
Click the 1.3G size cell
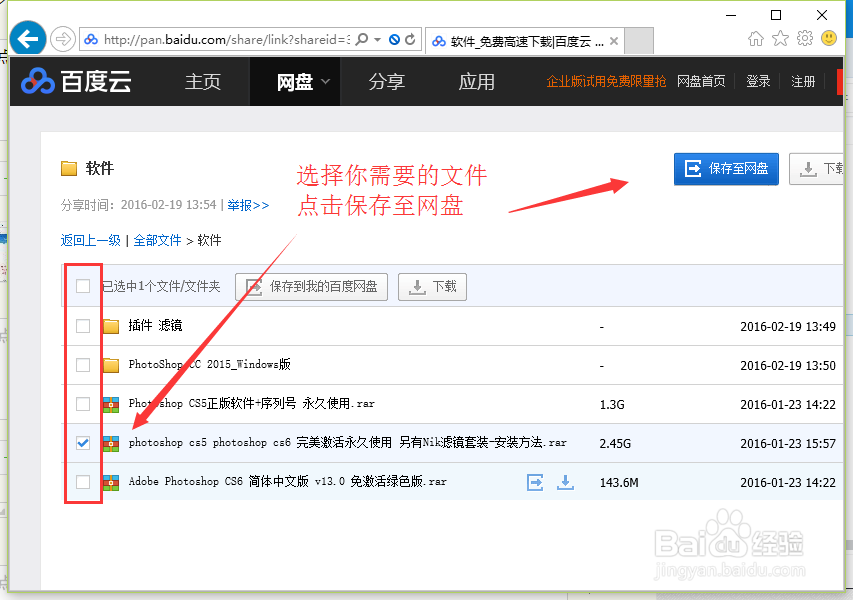click(x=612, y=405)
